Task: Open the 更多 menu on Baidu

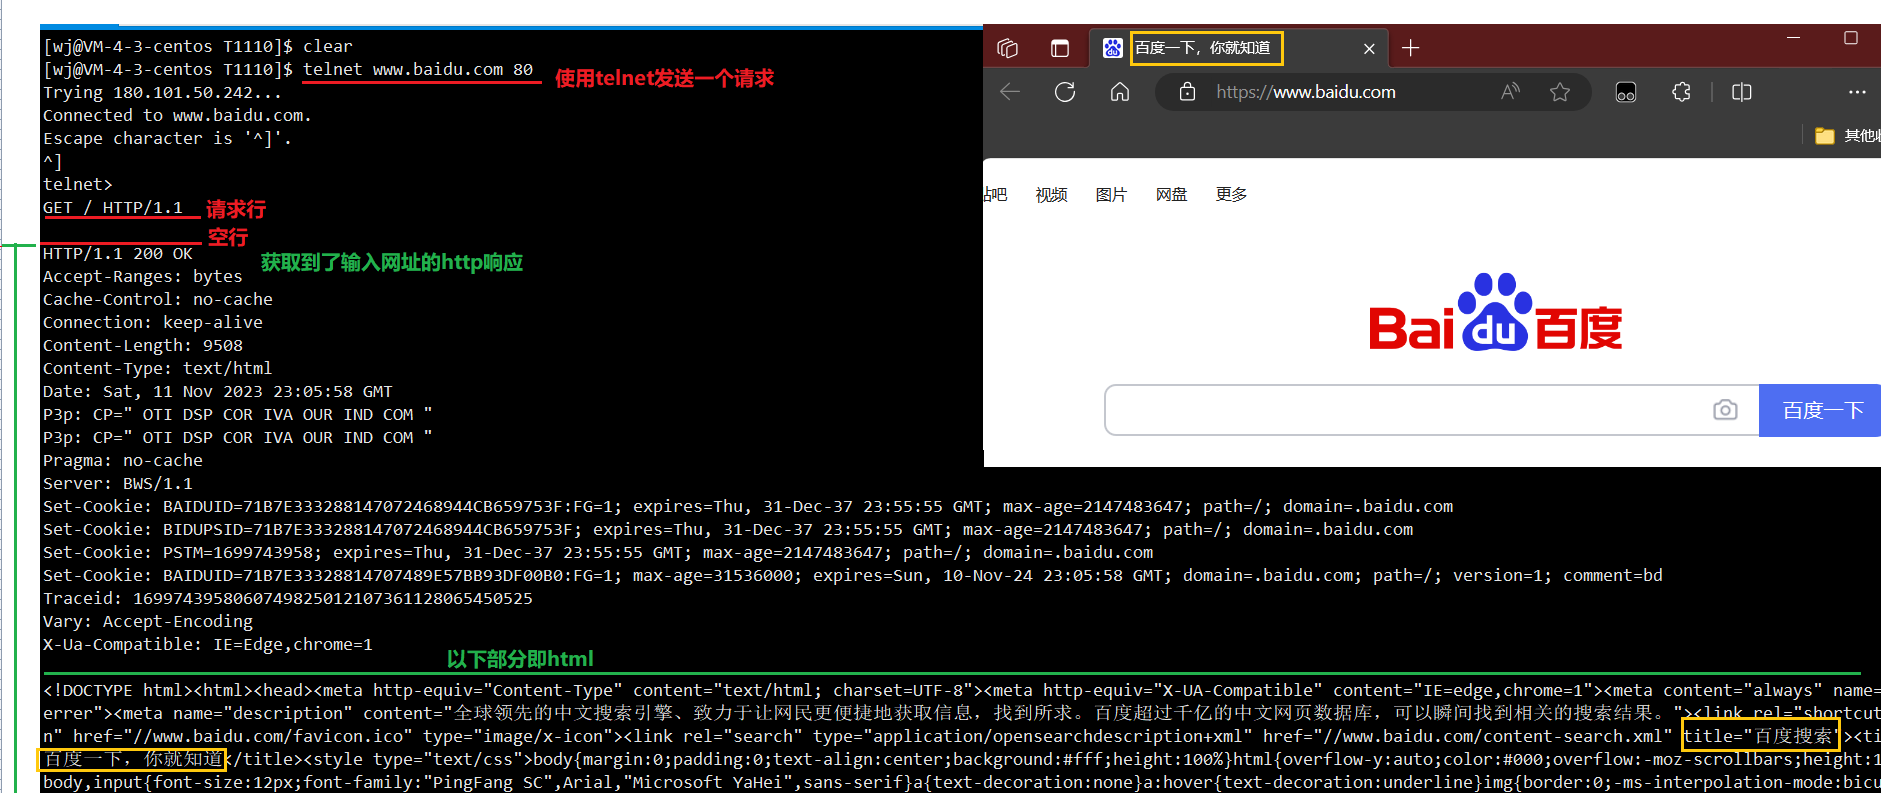Action: (x=1231, y=194)
